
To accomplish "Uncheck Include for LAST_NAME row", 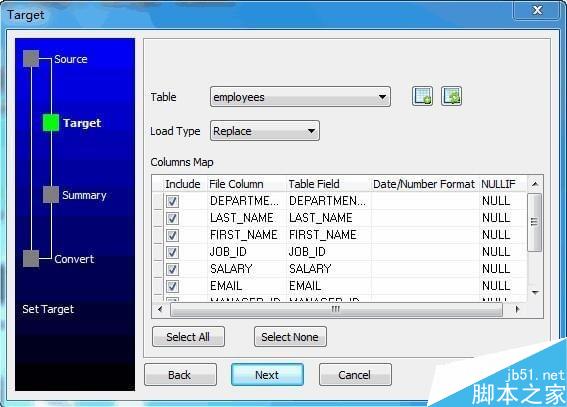I will (172, 218).
